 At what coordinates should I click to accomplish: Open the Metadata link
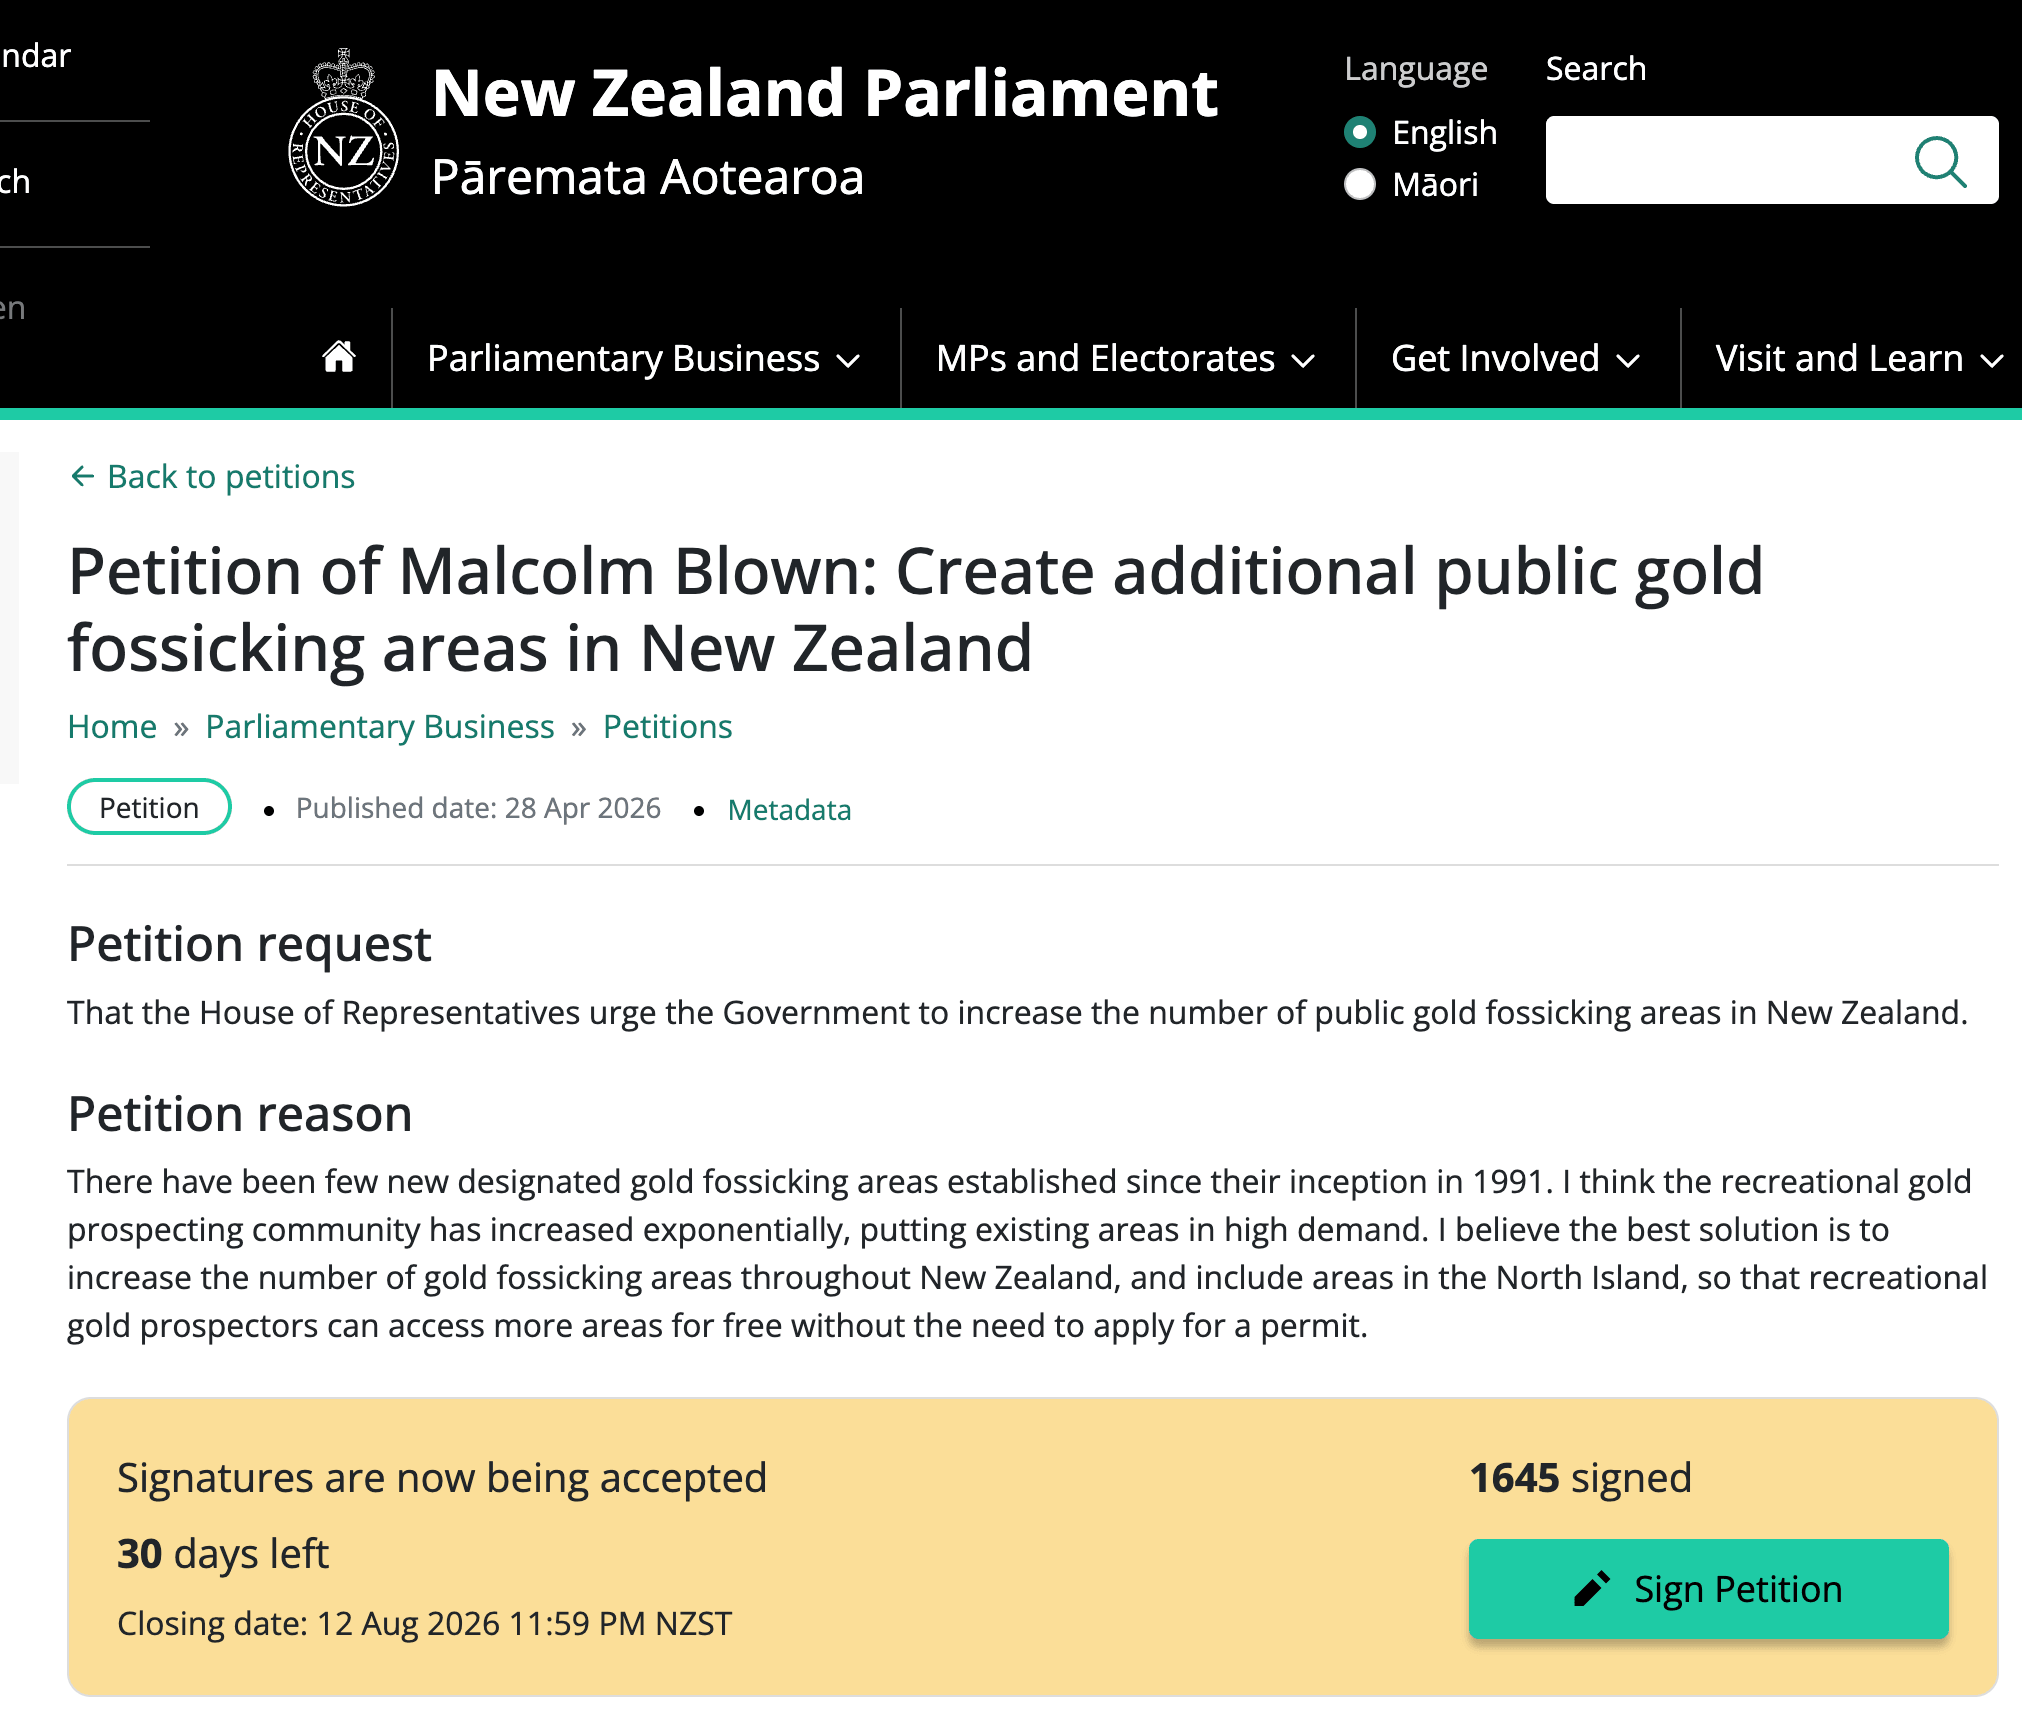click(x=789, y=810)
